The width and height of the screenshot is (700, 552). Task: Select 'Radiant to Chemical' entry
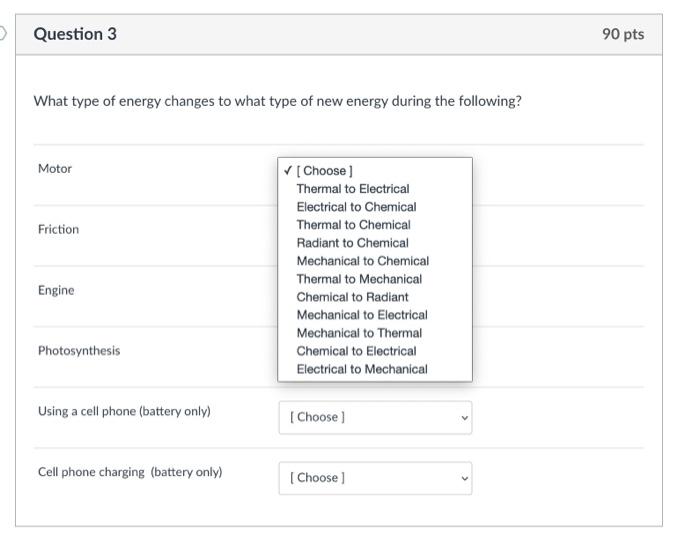click(x=352, y=243)
